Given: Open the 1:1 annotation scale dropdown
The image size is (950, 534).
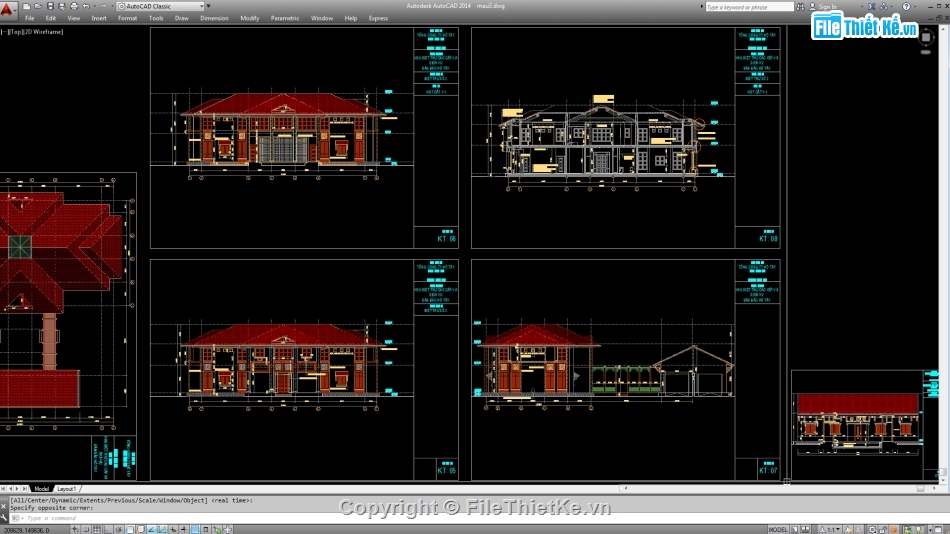Looking at the screenshot, I should [x=830, y=529].
